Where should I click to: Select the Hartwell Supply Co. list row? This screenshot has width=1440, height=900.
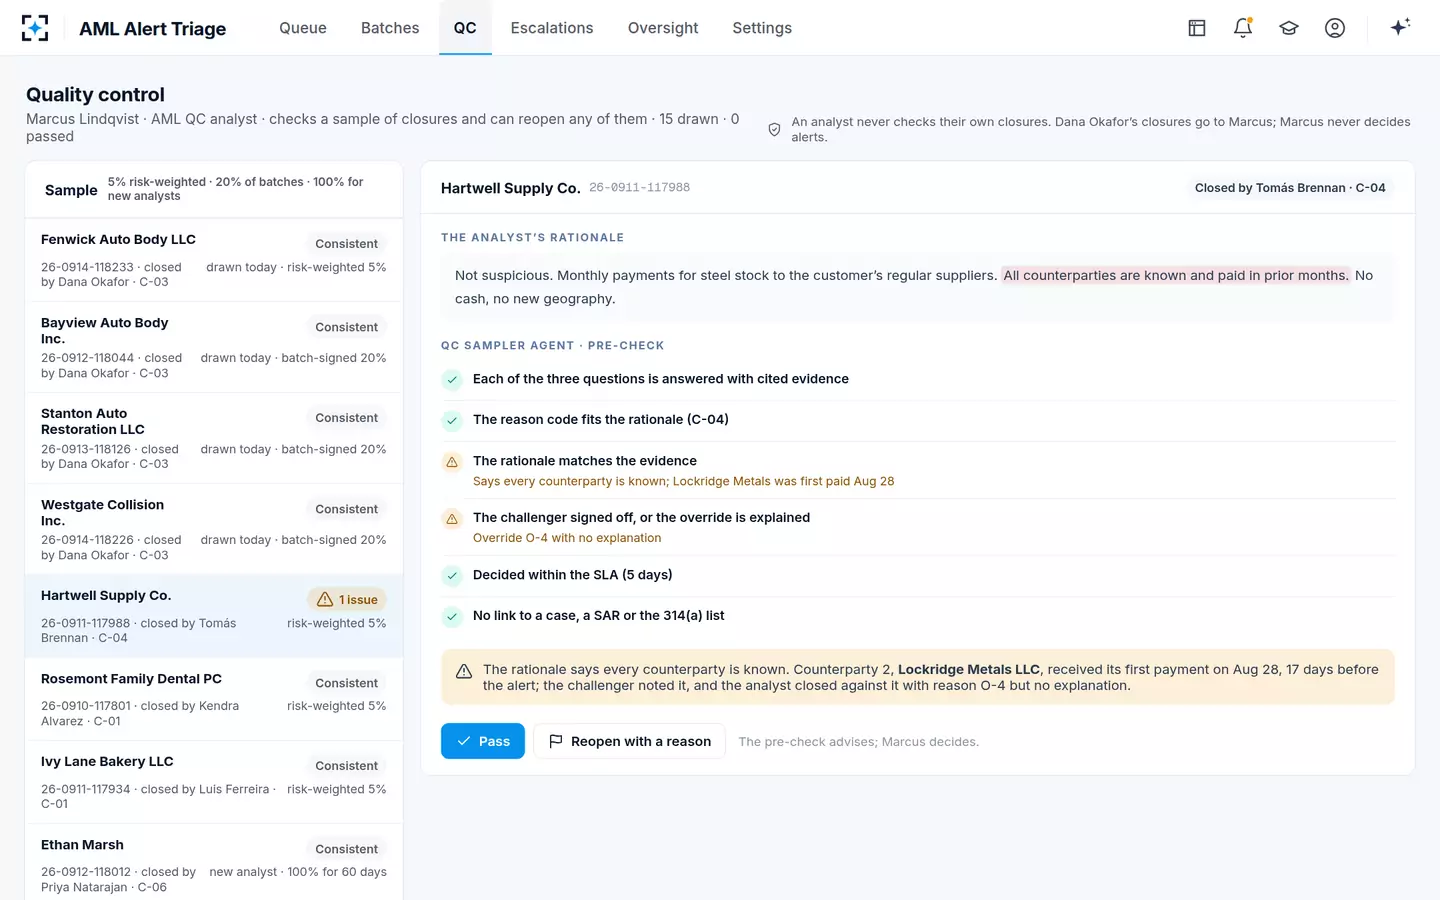tap(214, 616)
